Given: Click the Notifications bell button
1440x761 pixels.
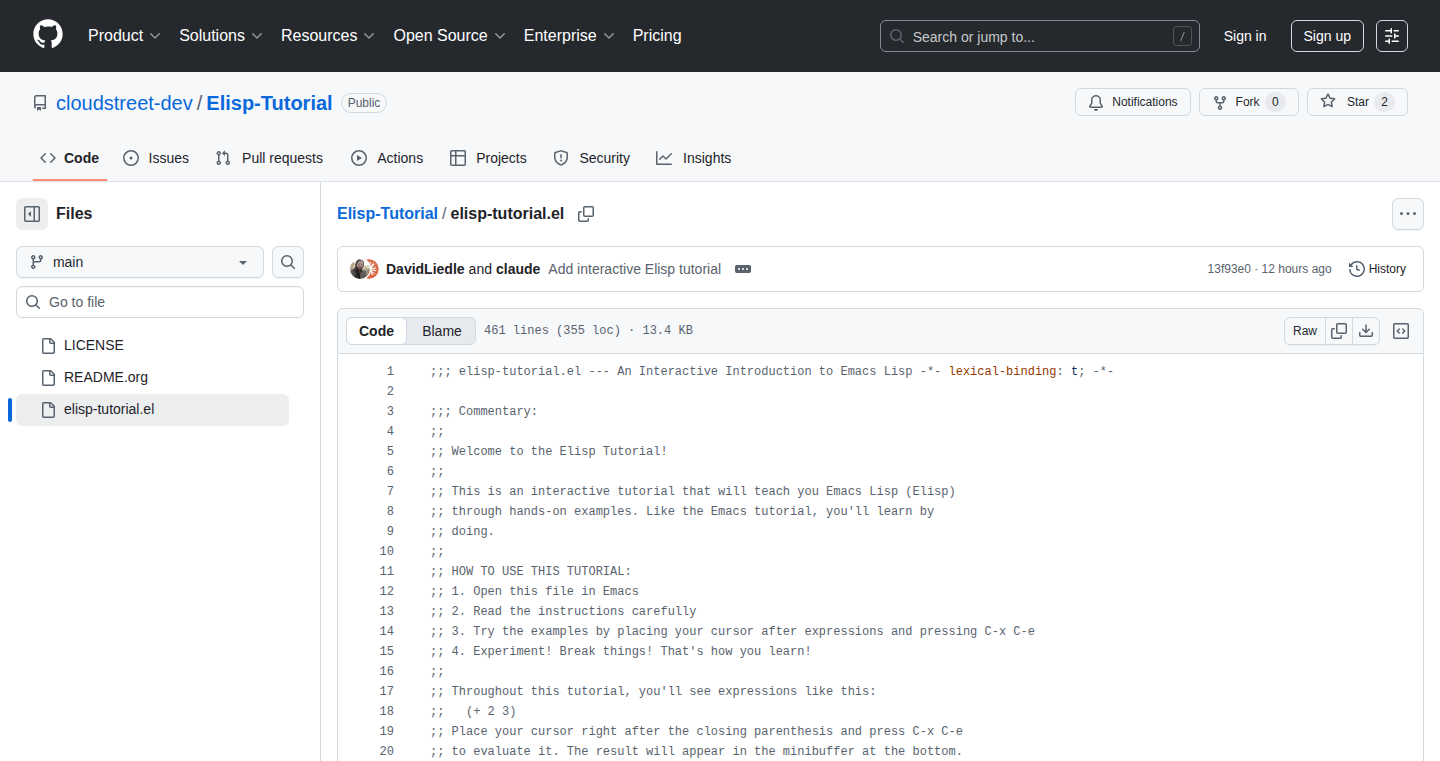Looking at the screenshot, I should [x=1133, y=102].
